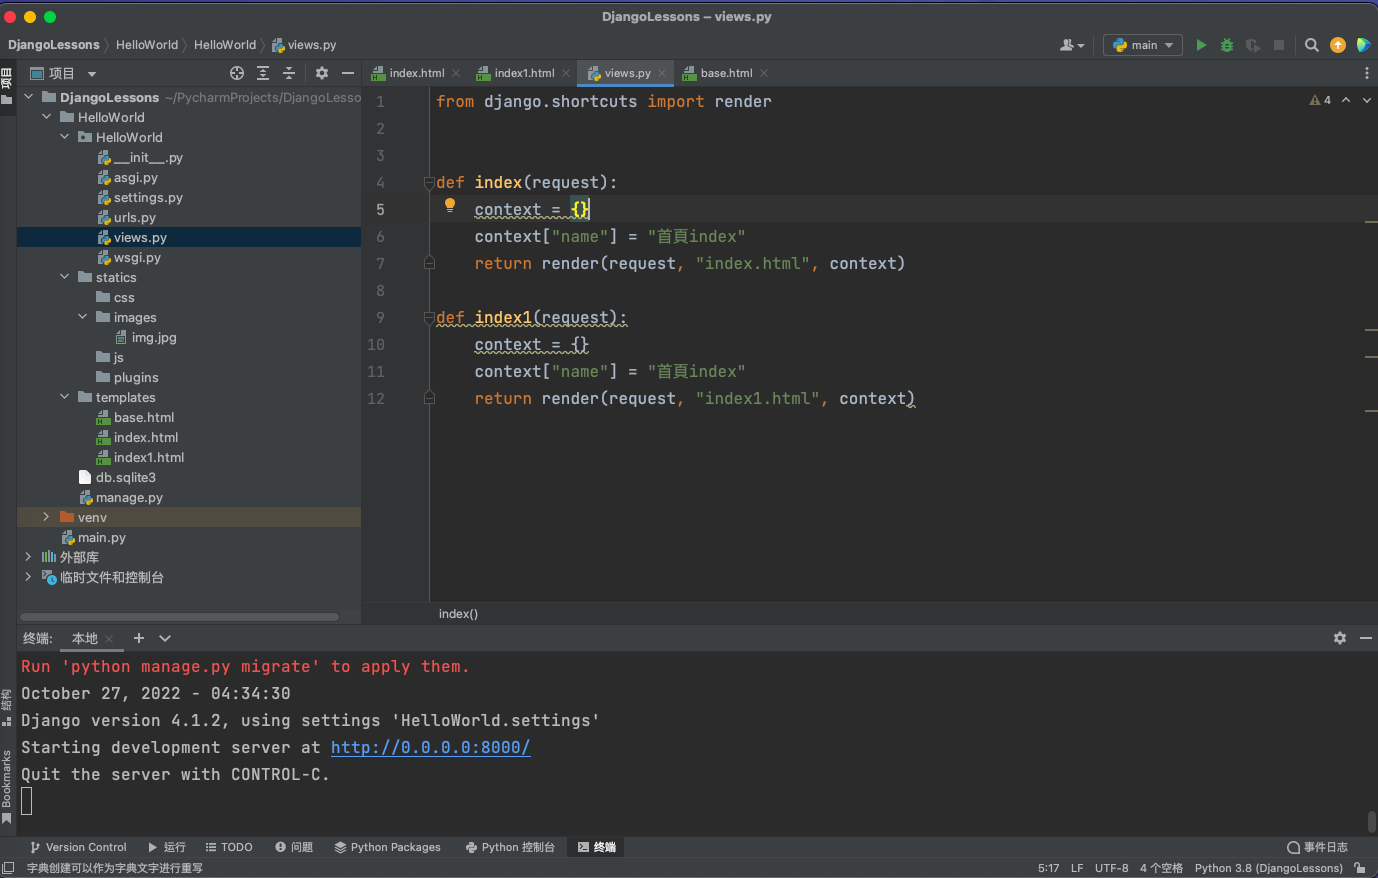The image size is (1378, 878).
Task: Add a new terminal session tab
Action: tap(139, 638)
